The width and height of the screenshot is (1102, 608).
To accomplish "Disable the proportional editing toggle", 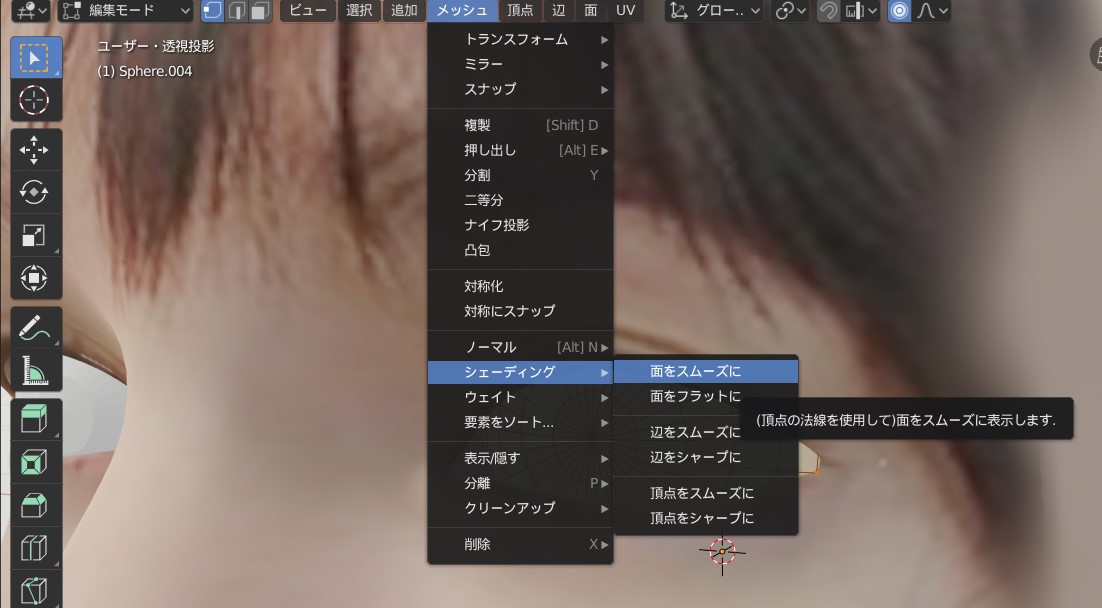I will pyautogui.click(x=899, y=11).
